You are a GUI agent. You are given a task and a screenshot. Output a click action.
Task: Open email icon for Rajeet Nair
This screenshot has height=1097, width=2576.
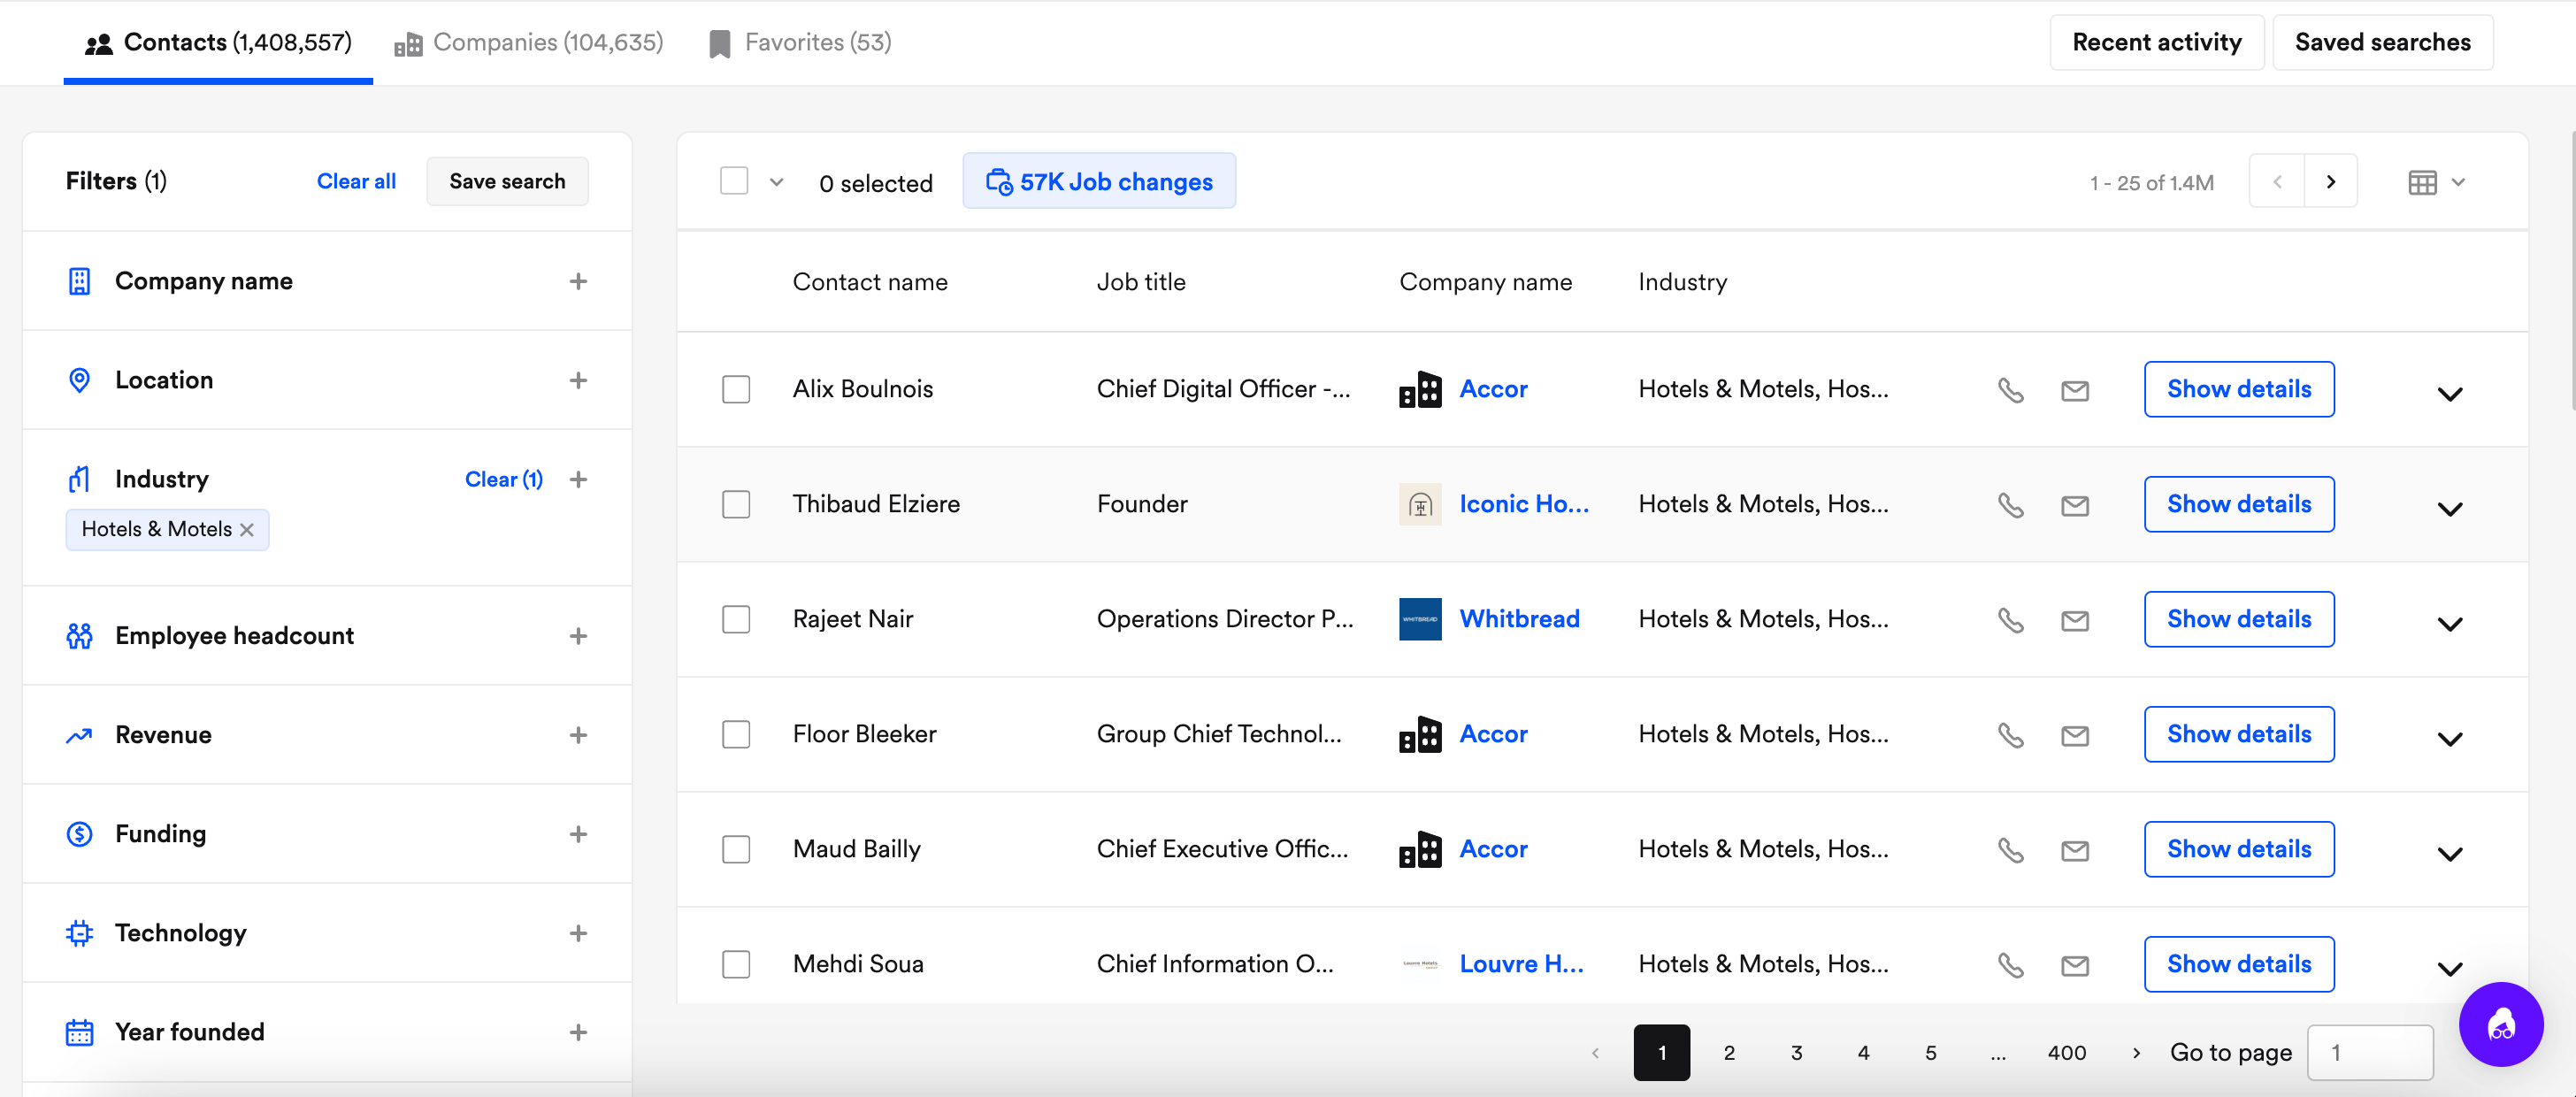[2075, 620]
